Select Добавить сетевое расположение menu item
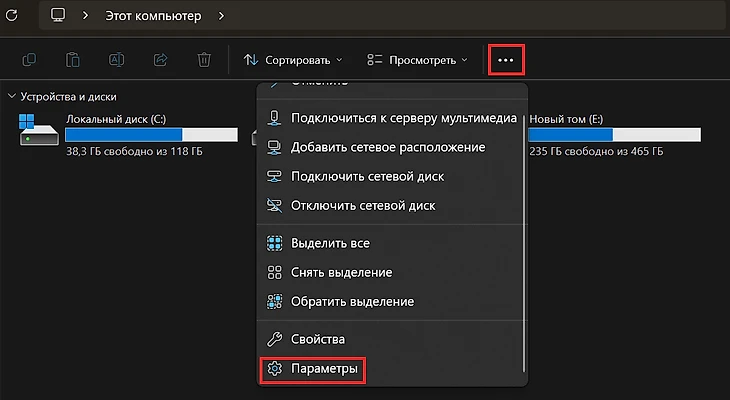 tap(391, 147)
